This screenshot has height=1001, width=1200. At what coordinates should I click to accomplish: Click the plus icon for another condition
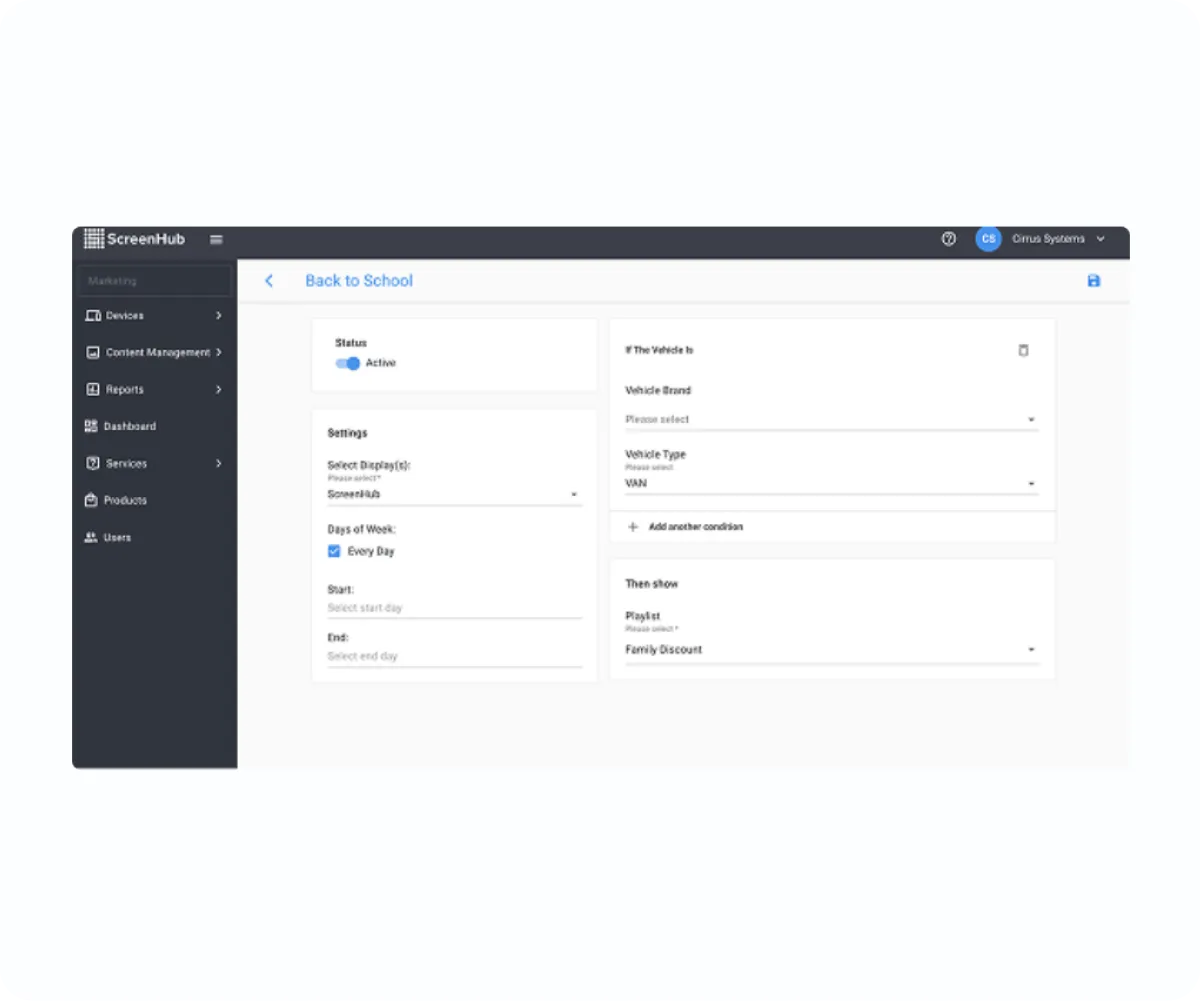tap(632, 526)
